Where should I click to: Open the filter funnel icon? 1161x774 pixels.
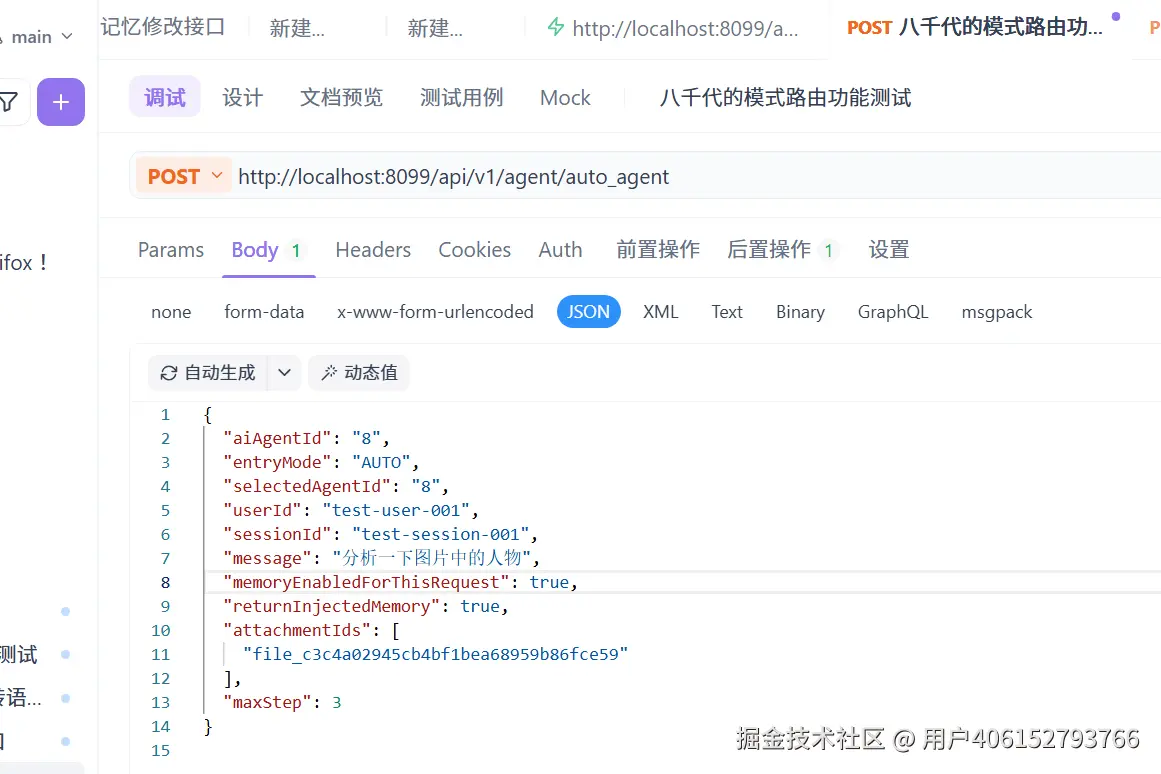[x=9, y=101]
